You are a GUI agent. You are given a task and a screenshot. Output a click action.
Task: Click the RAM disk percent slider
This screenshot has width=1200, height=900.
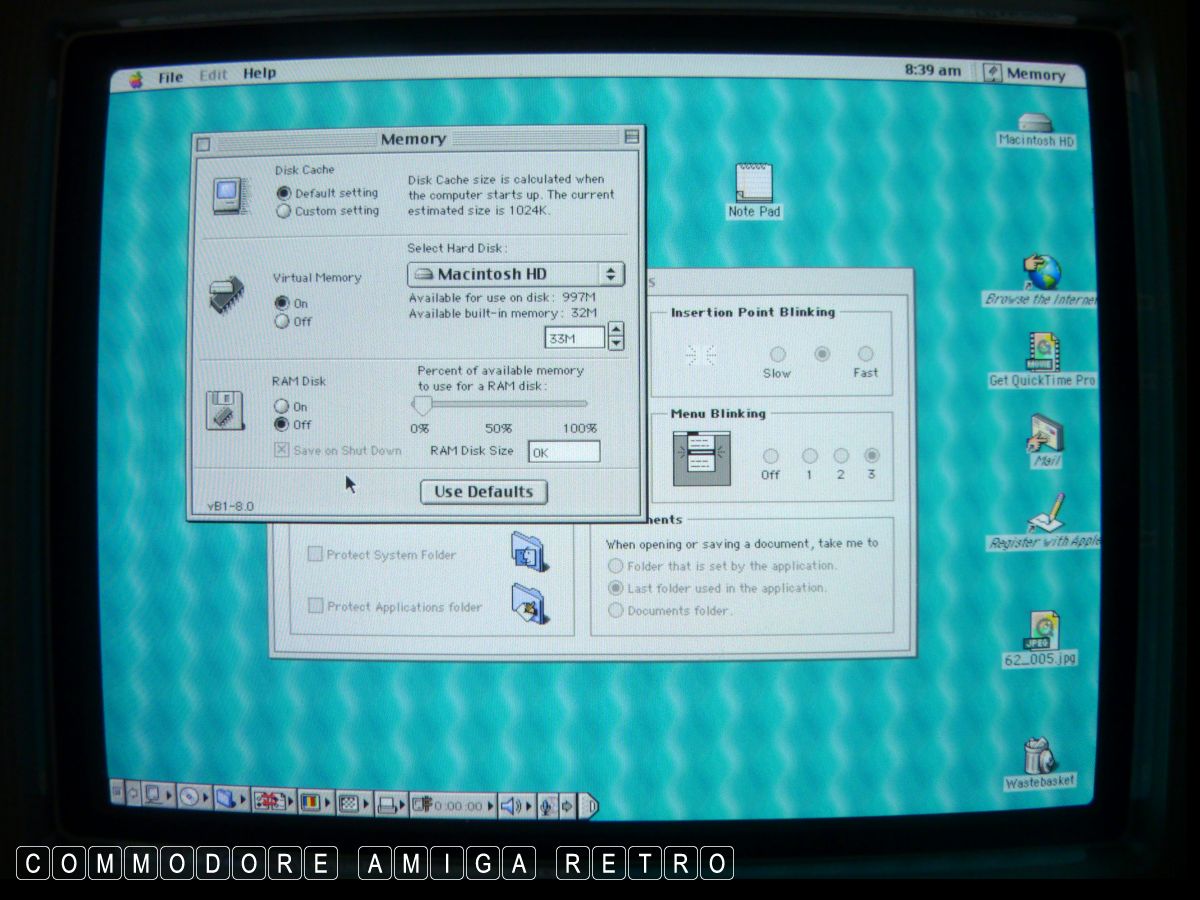point(423,405)
